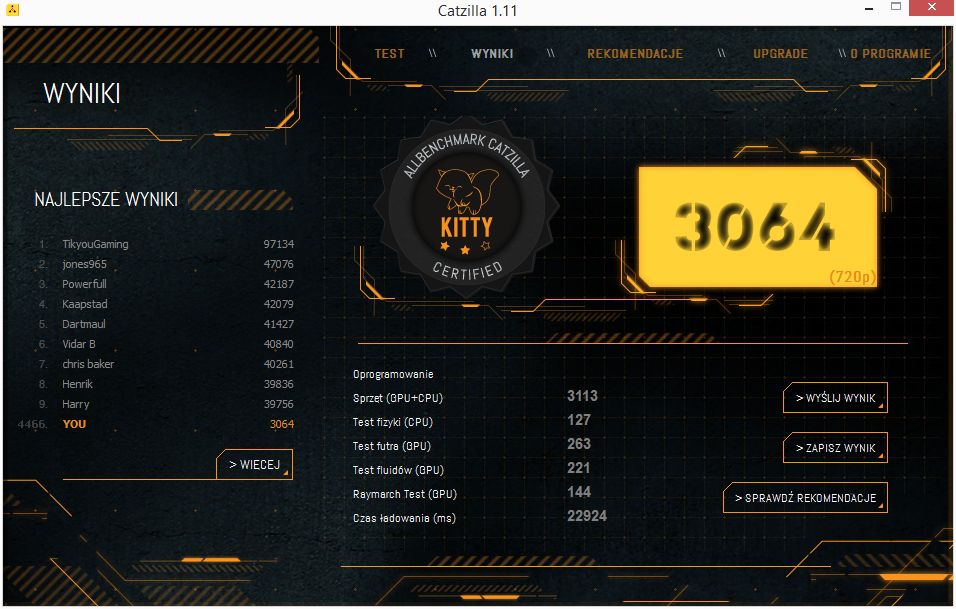956x609 pixels.
Task: Show more scores with WIĘCEJ
Action: [255, 465]
